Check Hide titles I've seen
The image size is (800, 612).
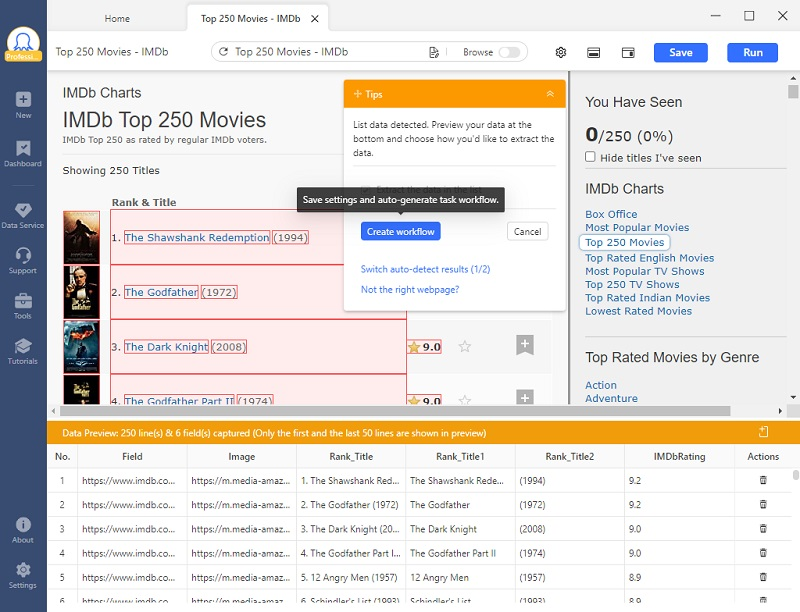pos(590,157)
